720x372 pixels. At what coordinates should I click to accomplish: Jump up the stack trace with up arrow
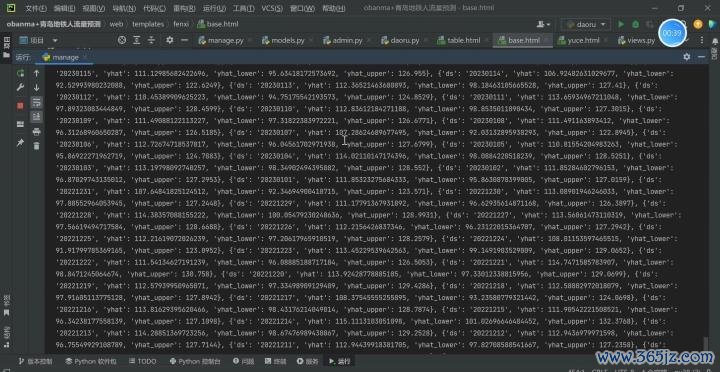36,73
